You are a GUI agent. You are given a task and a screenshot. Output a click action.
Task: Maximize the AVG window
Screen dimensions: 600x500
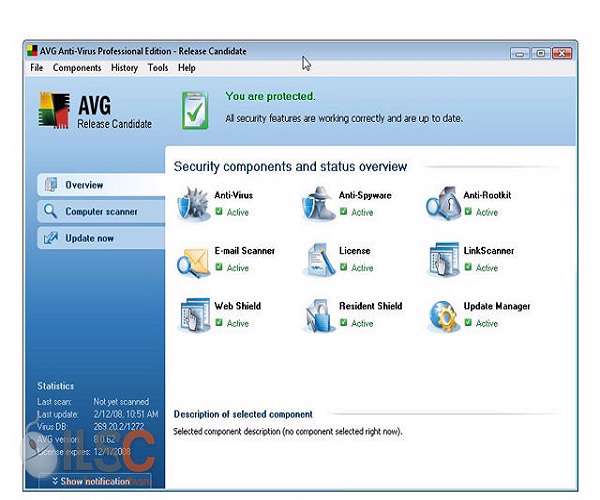541,53
